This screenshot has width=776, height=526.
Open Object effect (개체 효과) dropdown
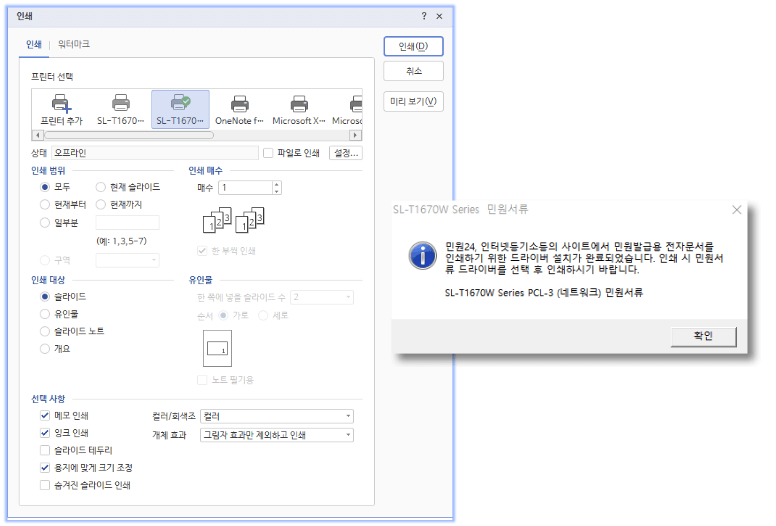point(277,435)
